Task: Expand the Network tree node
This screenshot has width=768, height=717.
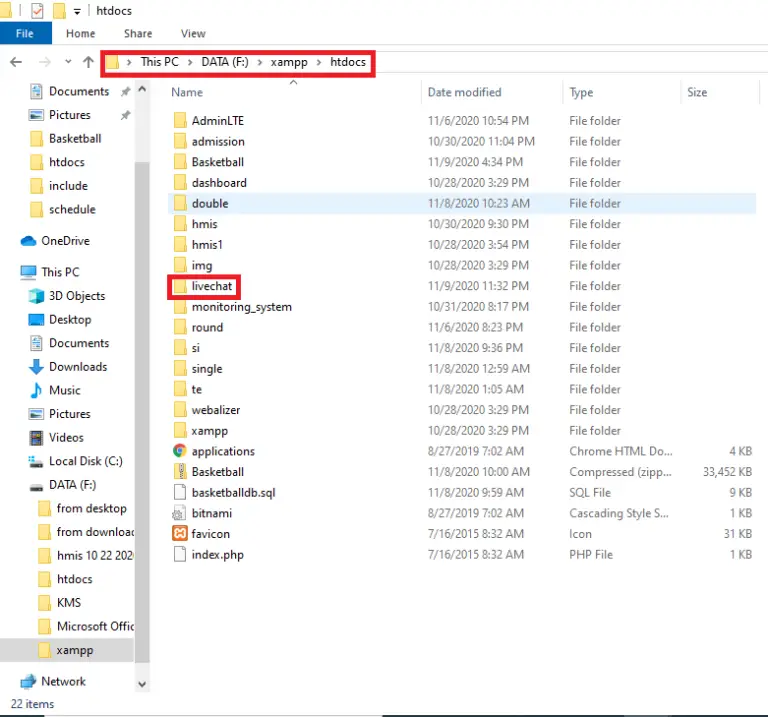Action: 9,681
